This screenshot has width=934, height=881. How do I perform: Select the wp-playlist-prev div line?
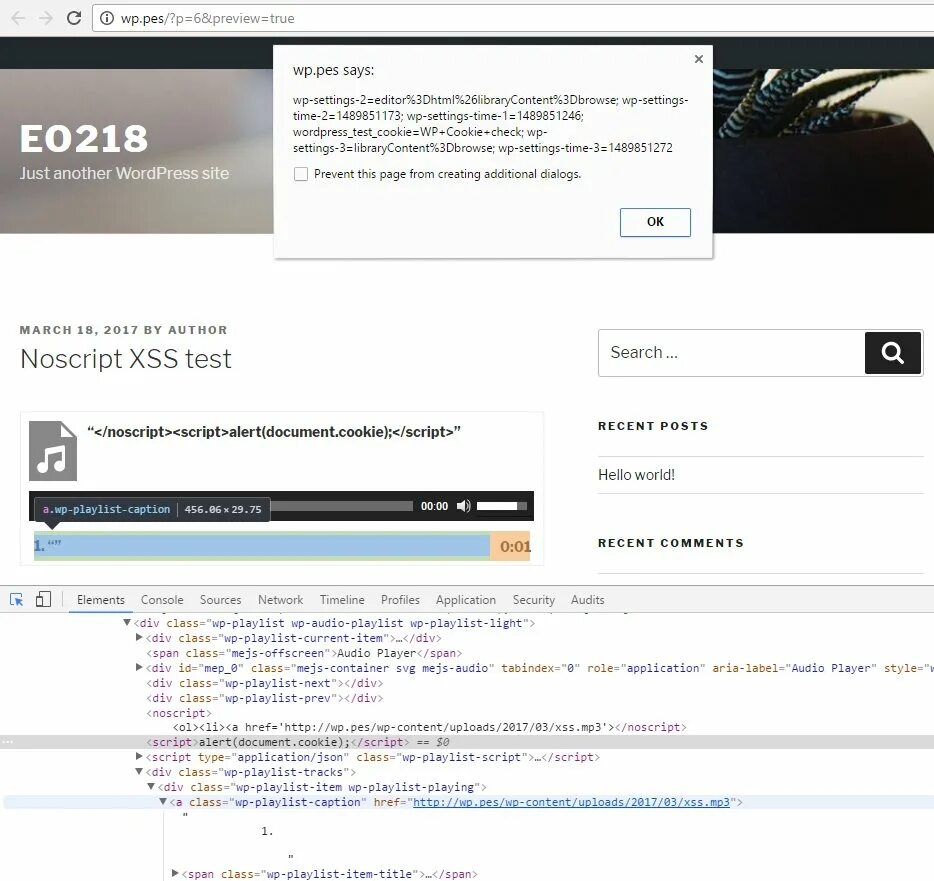tap(264, 698)
